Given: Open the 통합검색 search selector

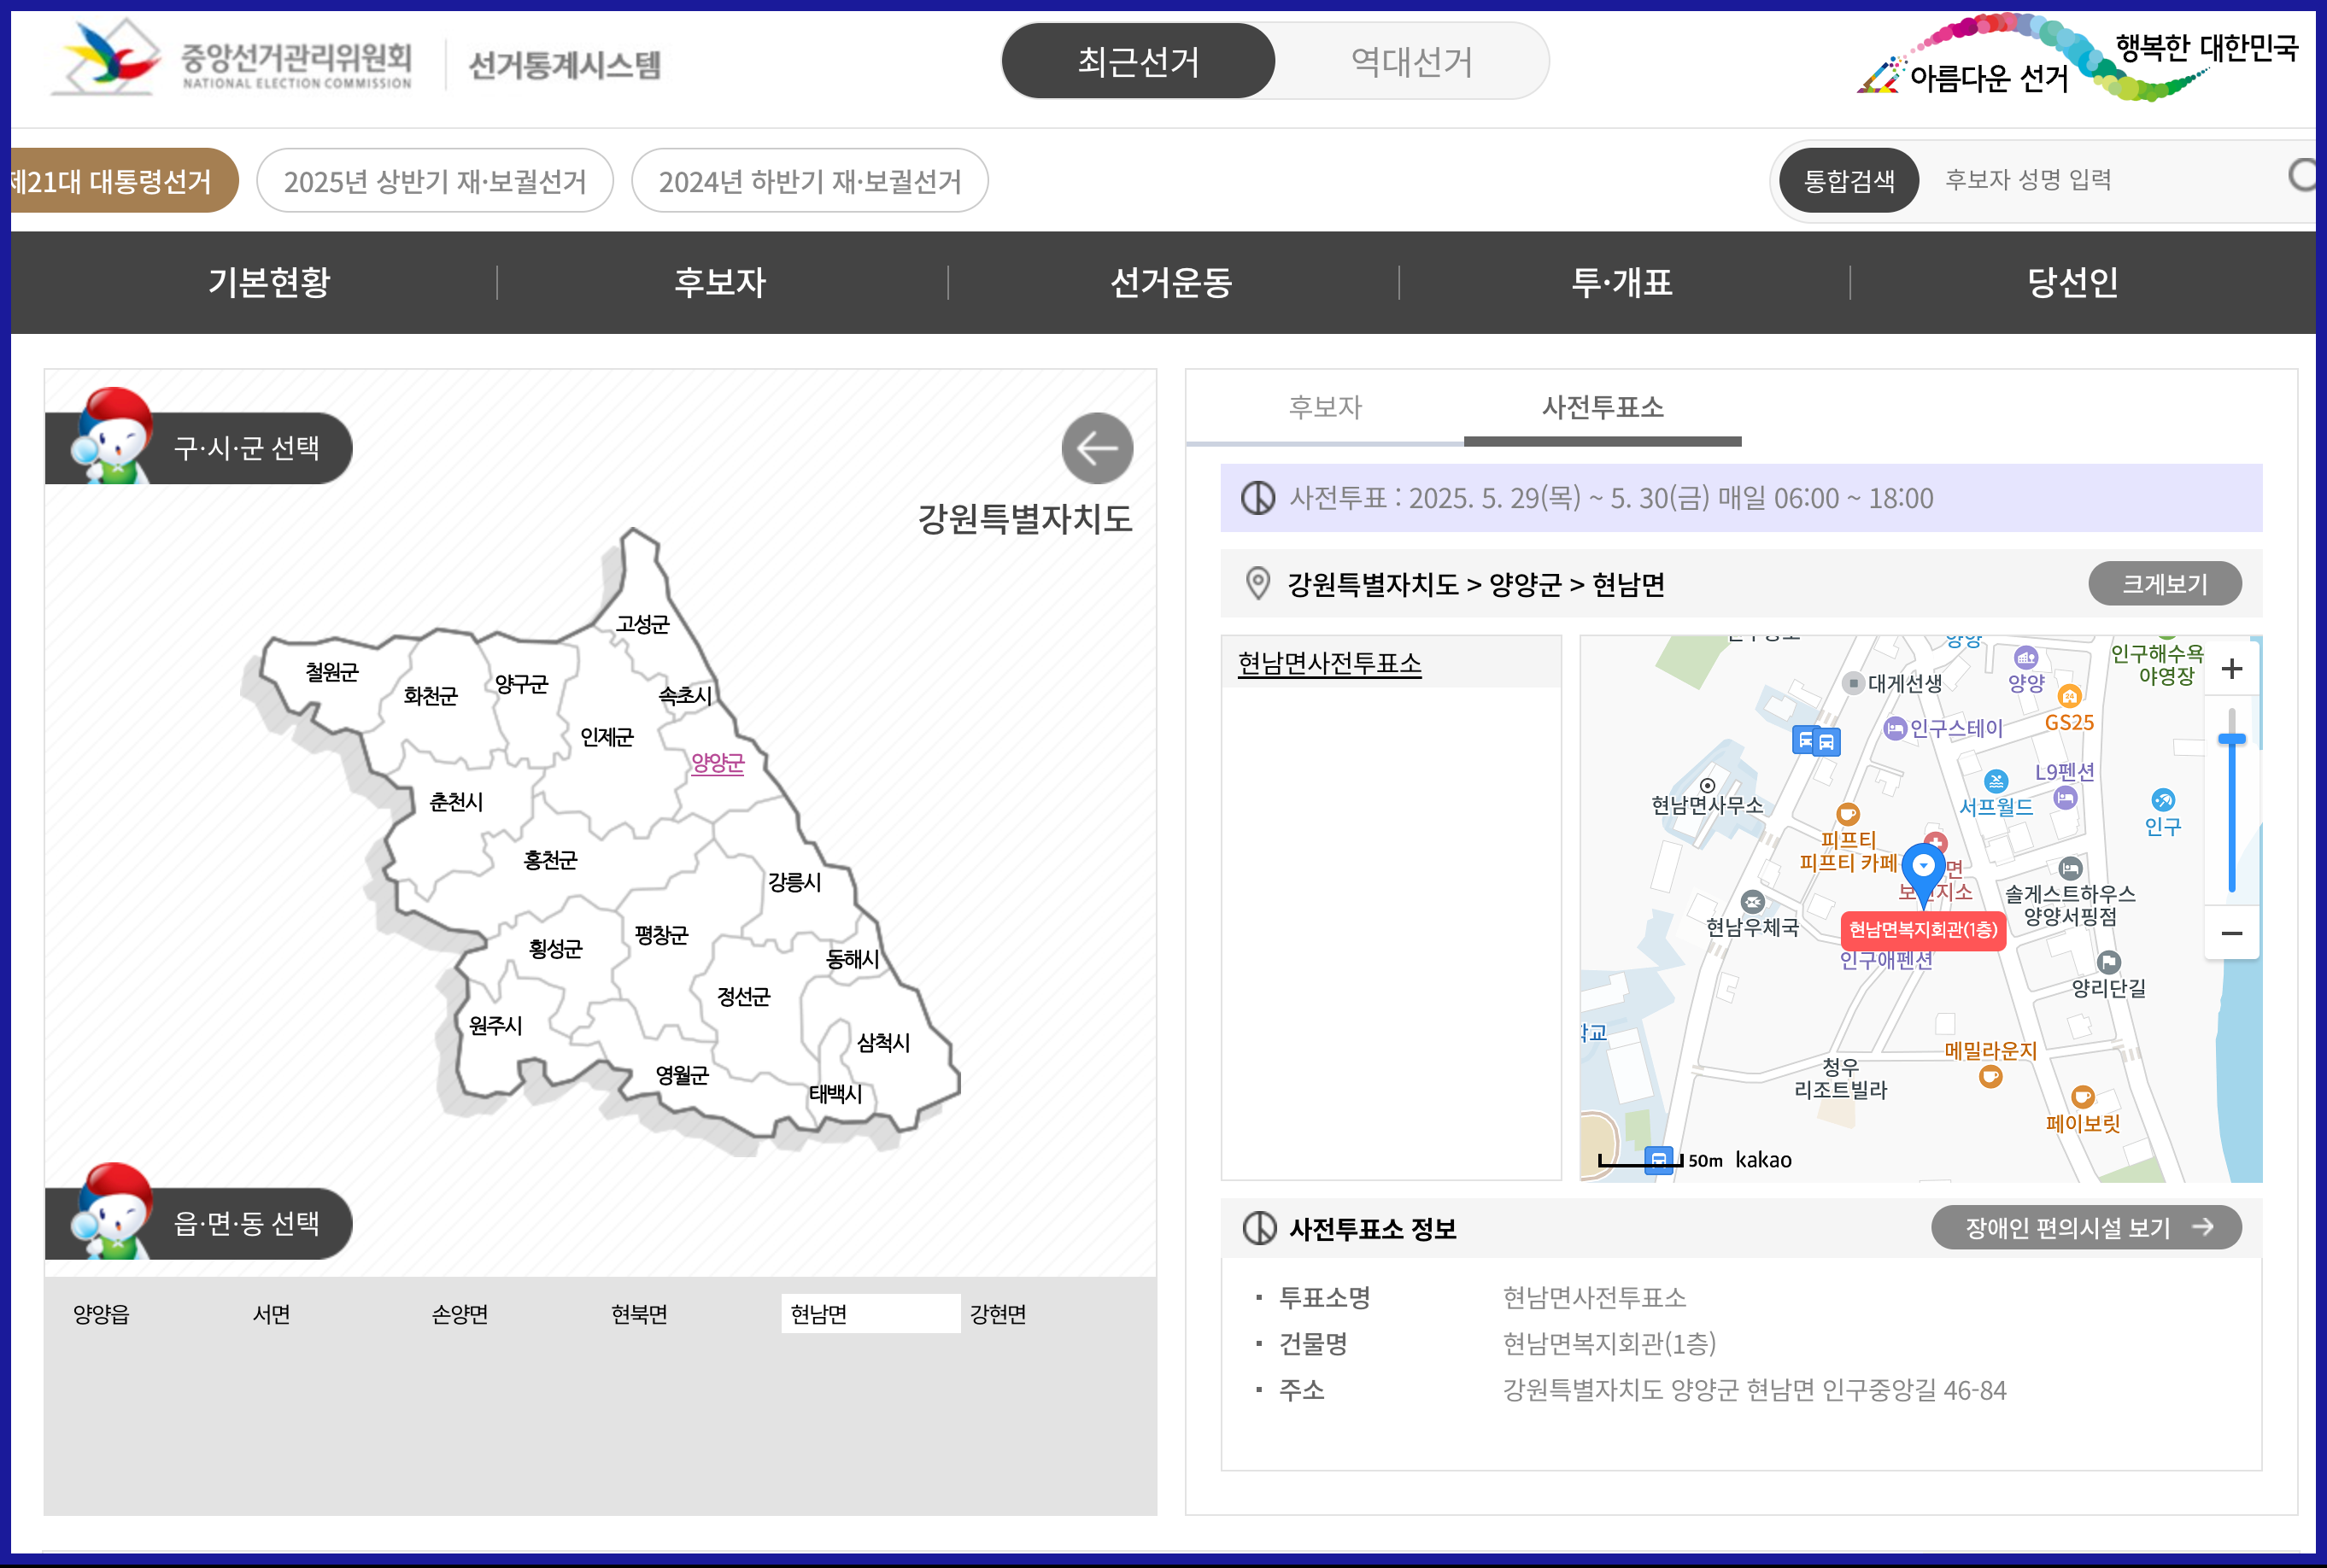Looking at the screenshot, I should pyautogui.click(x=1848, y=180).
